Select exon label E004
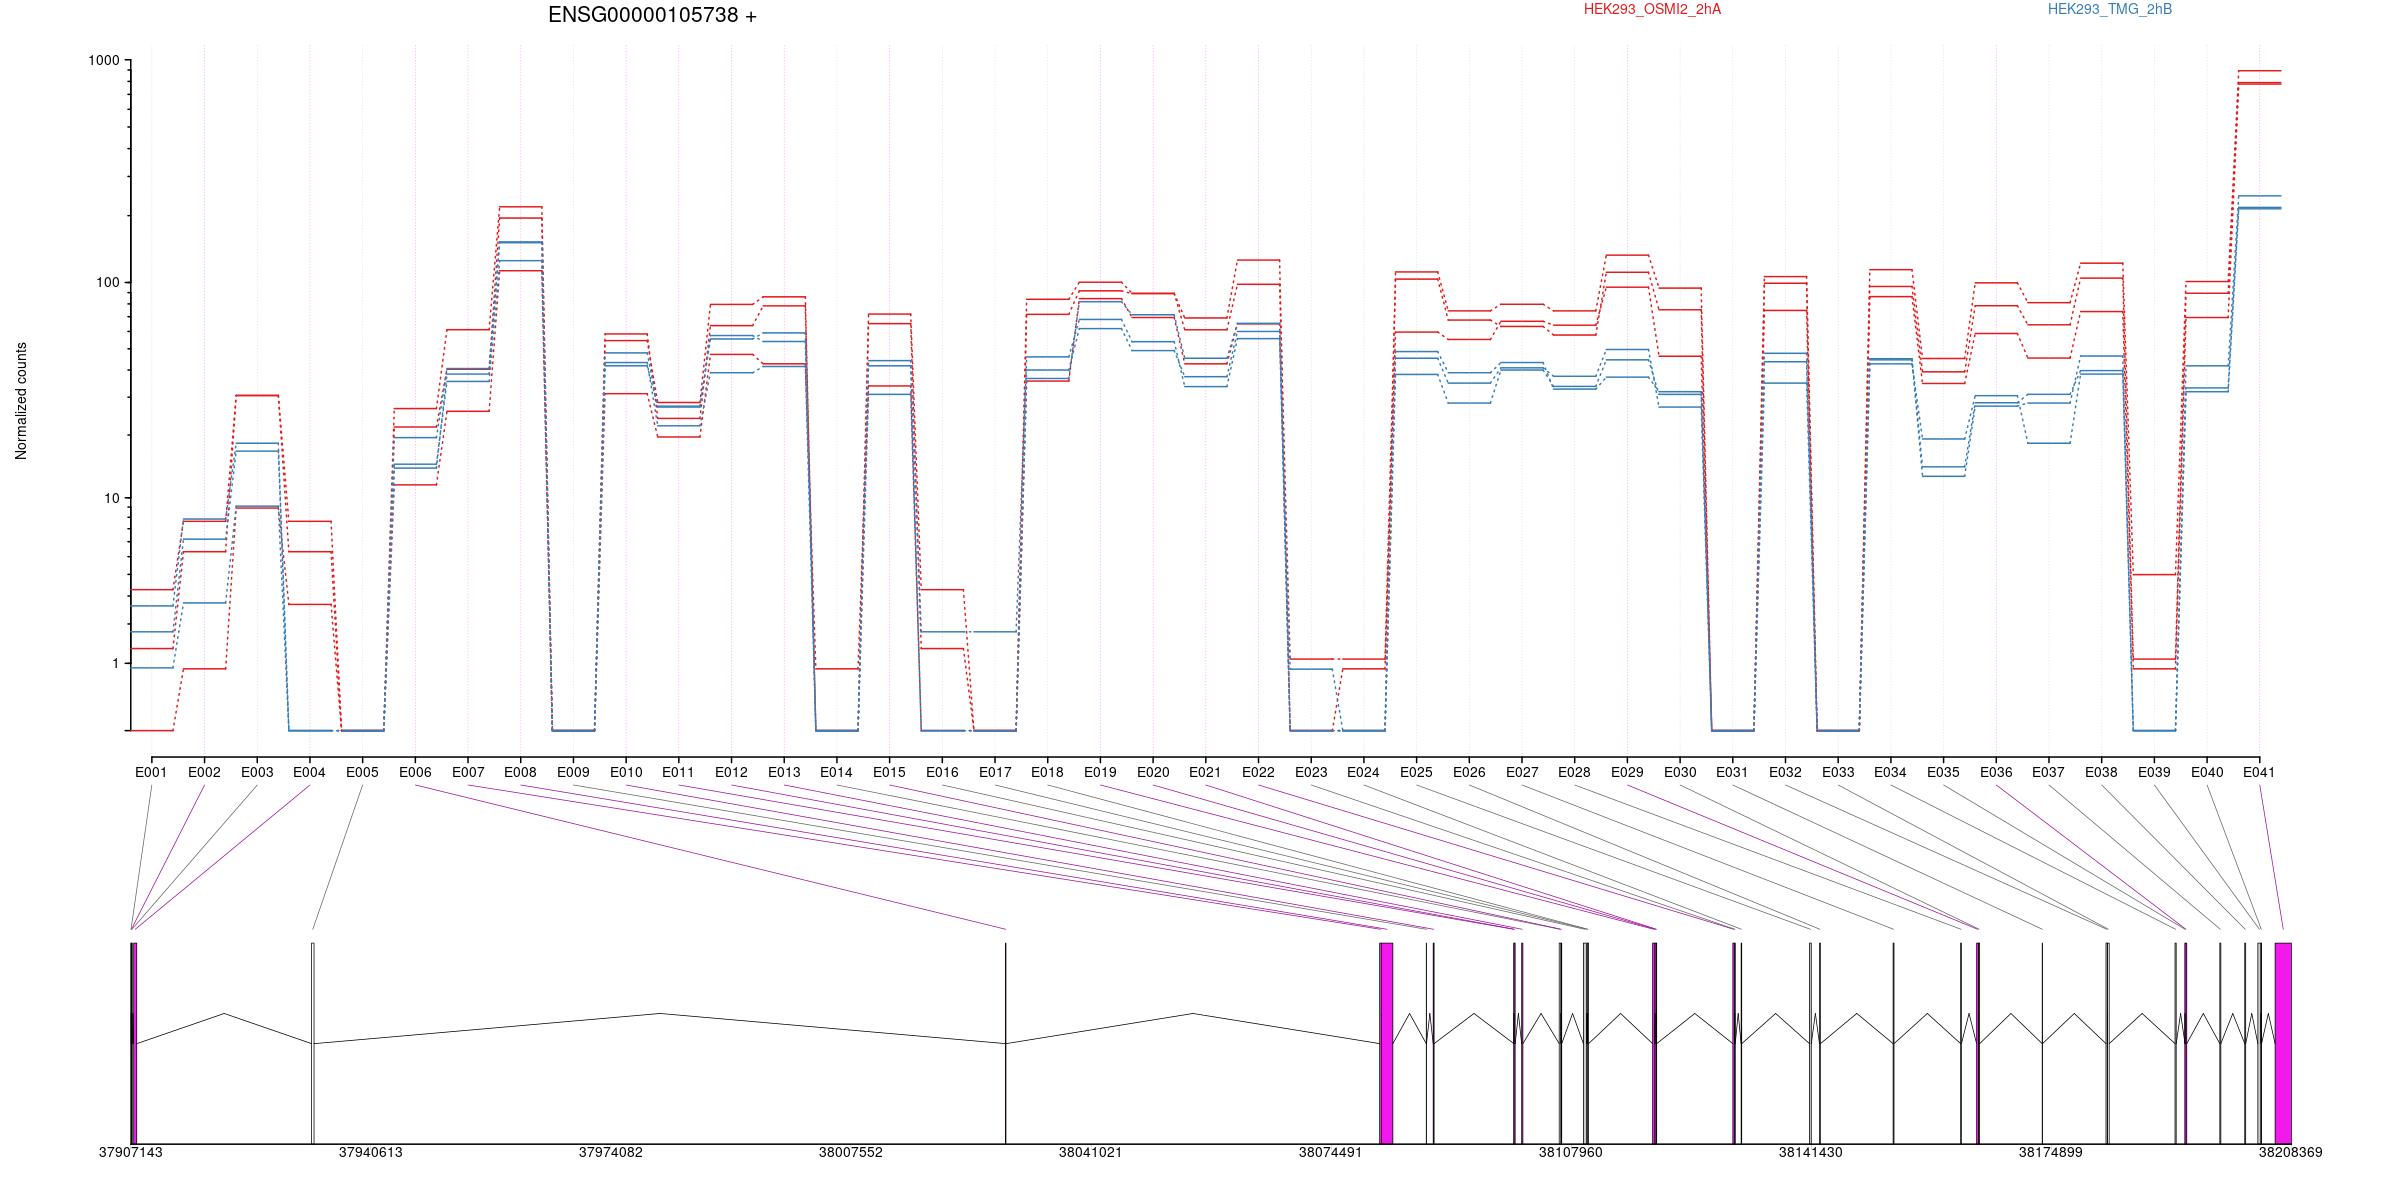 click(309, 772)
